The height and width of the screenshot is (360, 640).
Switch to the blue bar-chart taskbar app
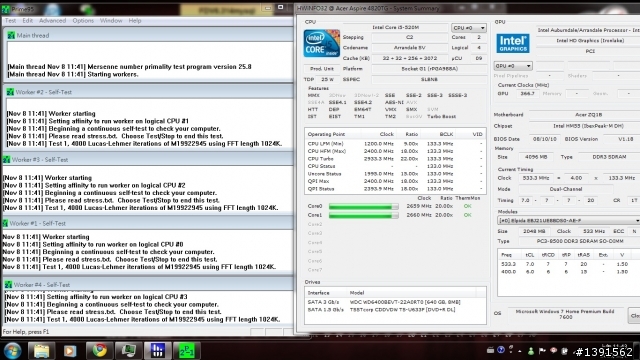coord(158,350)
